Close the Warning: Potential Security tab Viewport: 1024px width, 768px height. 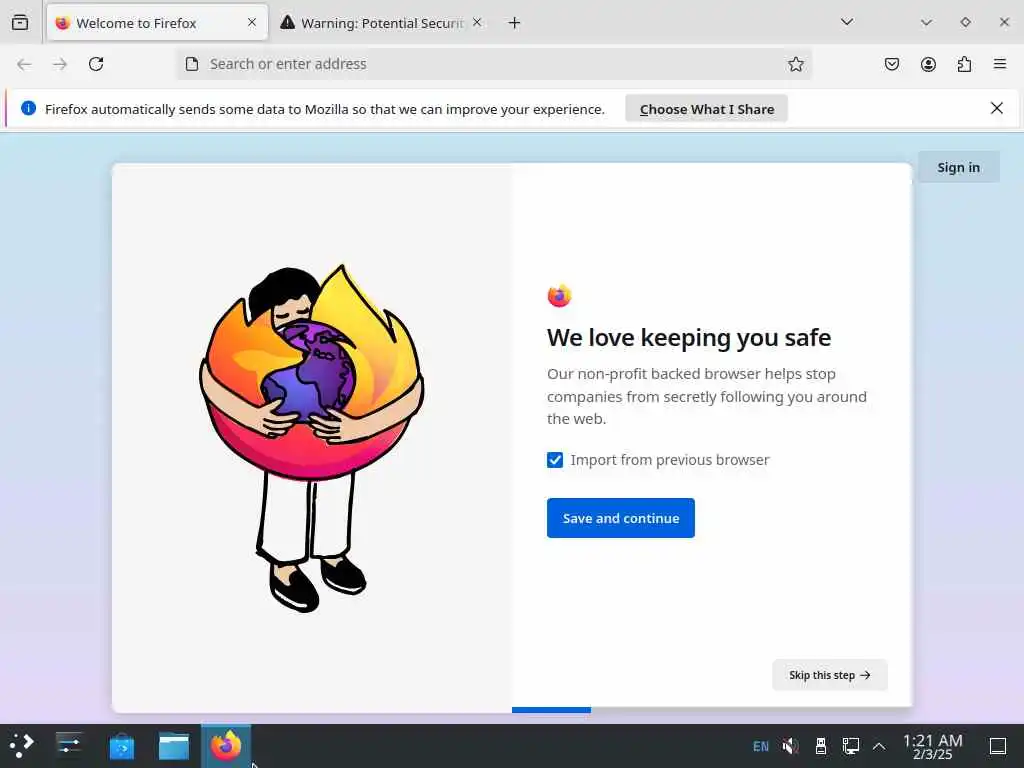coord(477,23)
